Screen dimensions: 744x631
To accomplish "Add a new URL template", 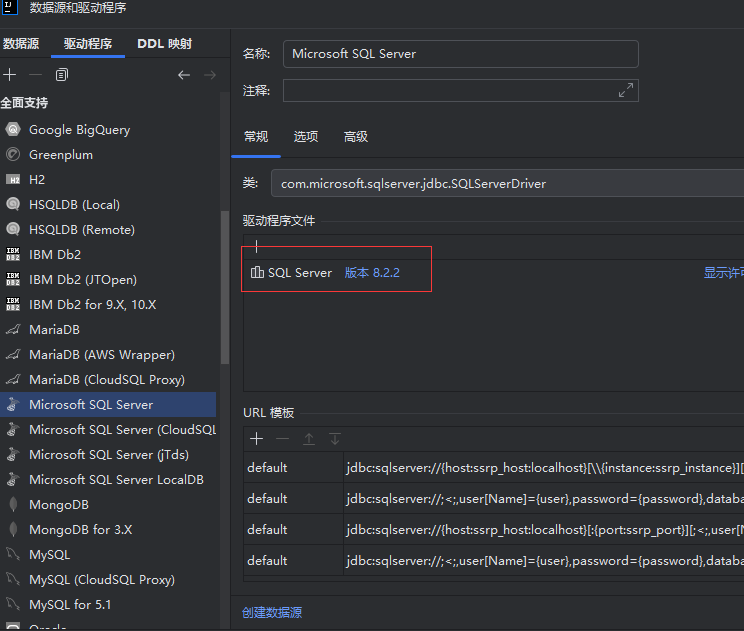I will 256,439.
